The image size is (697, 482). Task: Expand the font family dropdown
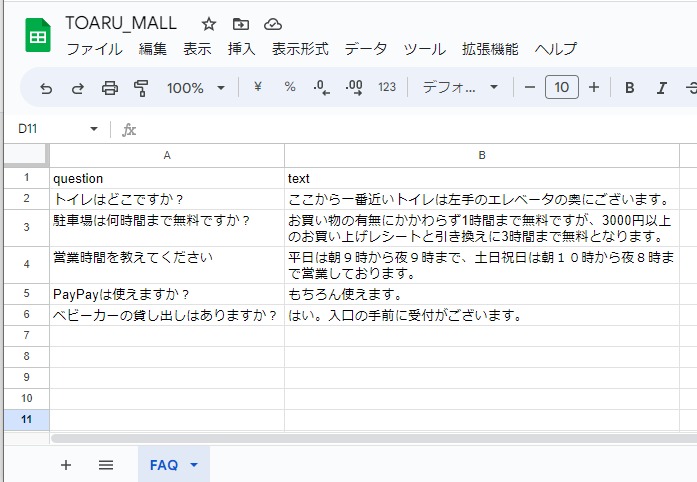[x=460, y=88]
